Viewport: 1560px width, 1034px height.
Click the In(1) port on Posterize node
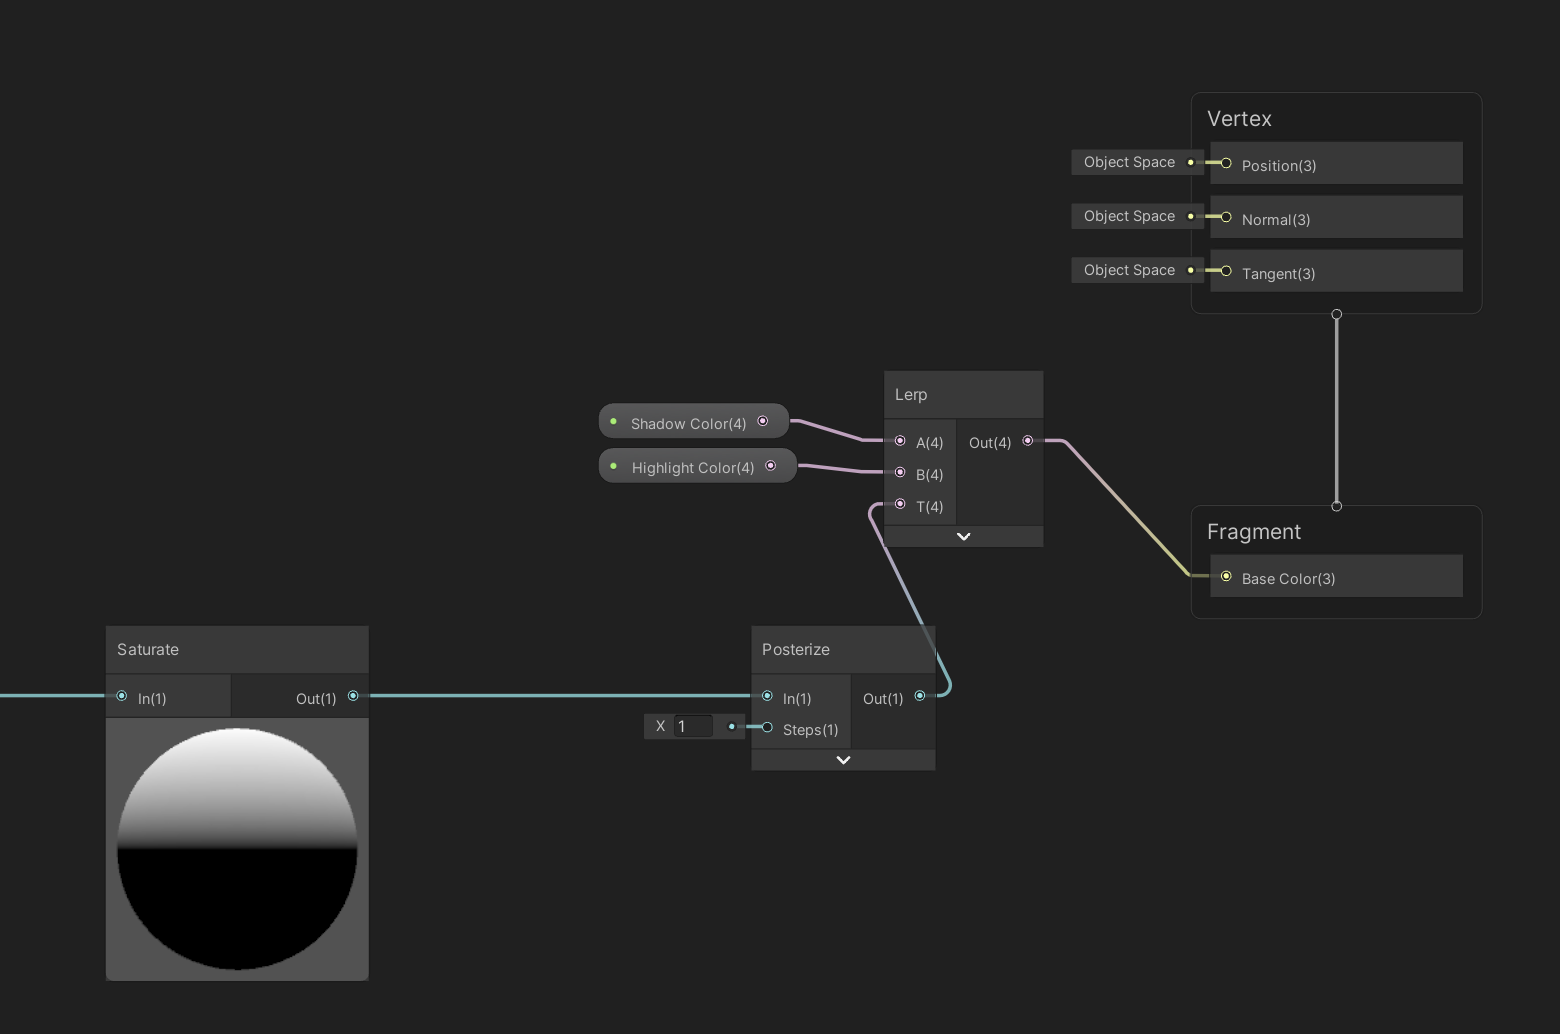(767, 696)
